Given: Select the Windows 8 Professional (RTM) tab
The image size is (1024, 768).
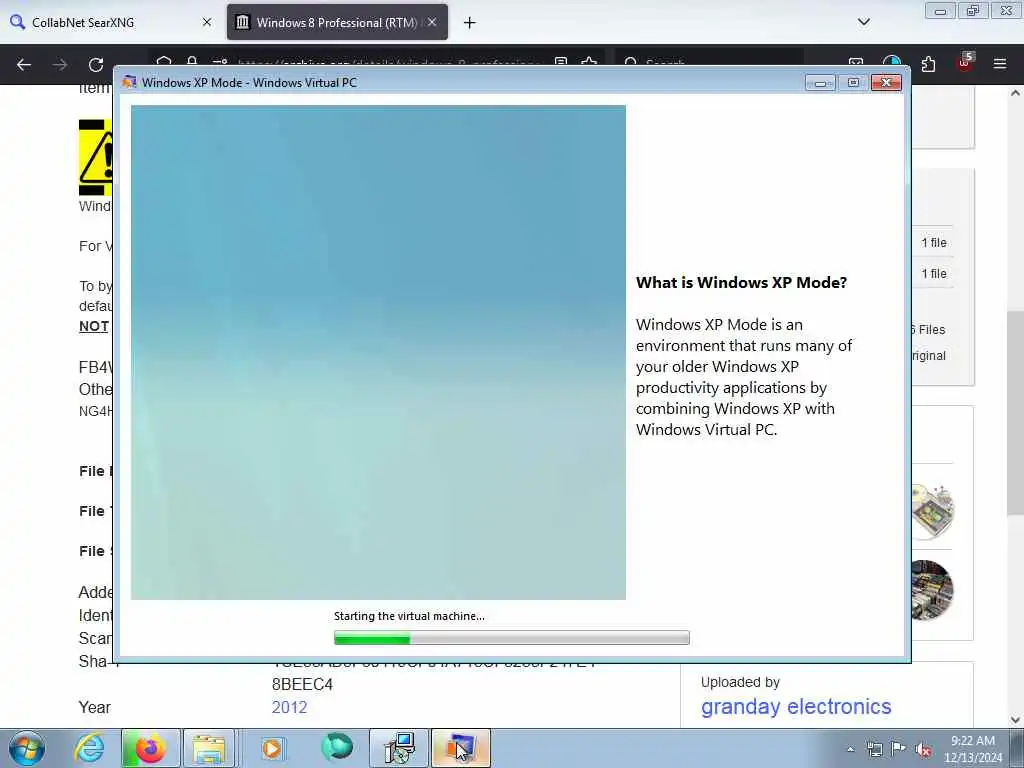Looking at the screenshot, I should click(337, 22).
